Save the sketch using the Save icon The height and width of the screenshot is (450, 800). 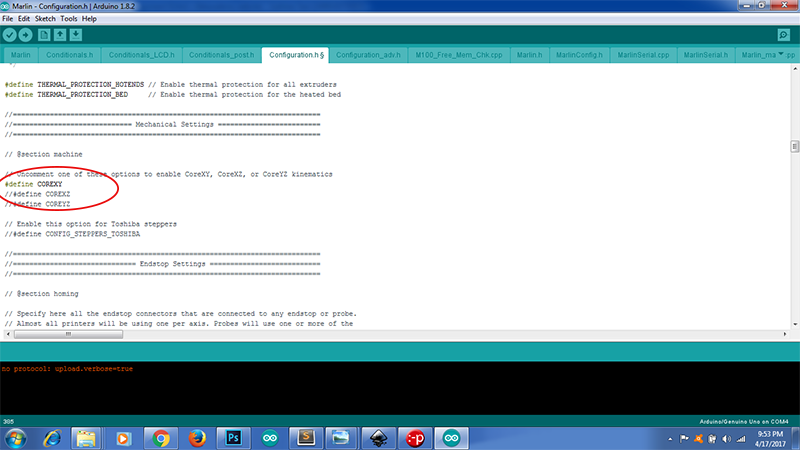(x=76, y=35)
